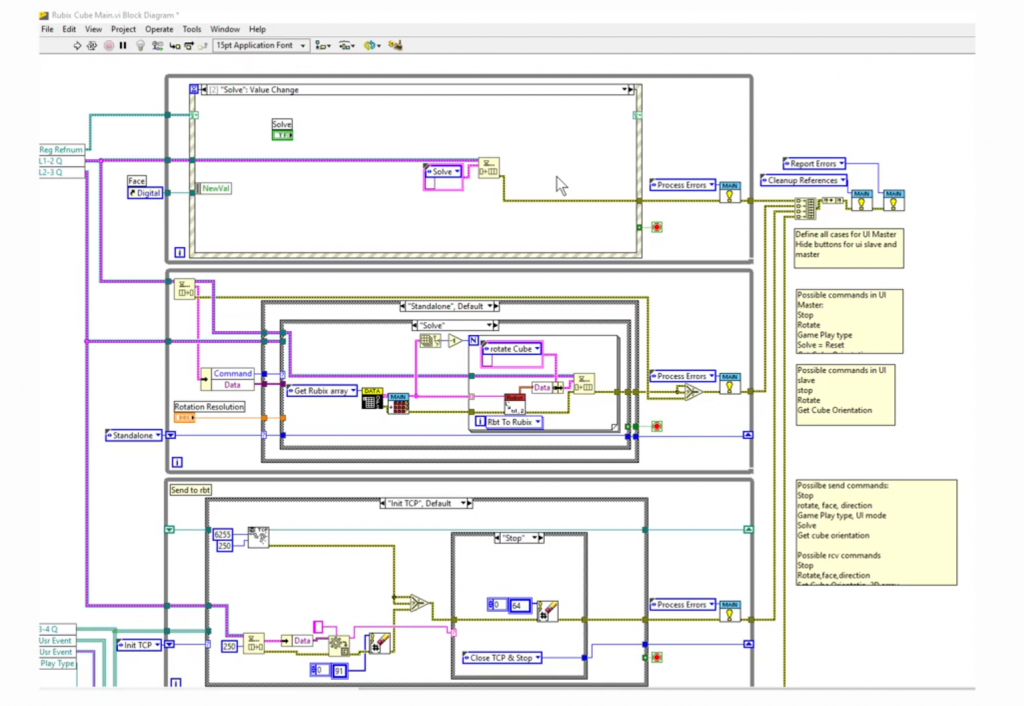Select the TCP Open Connection node
Viewport: 1024px width, 706px height.
[259, 537]
